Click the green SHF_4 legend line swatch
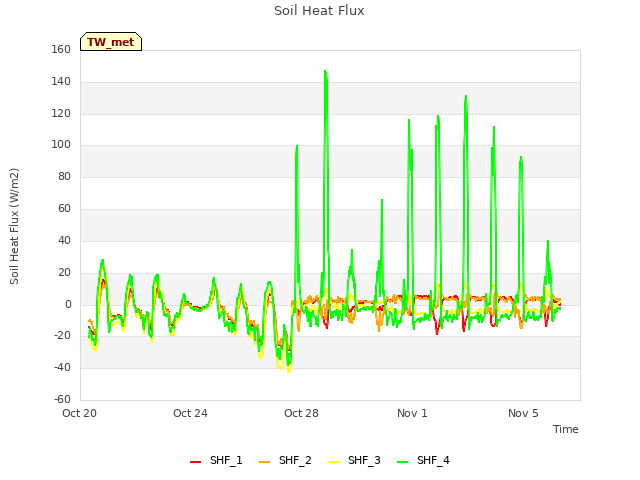 402,462
